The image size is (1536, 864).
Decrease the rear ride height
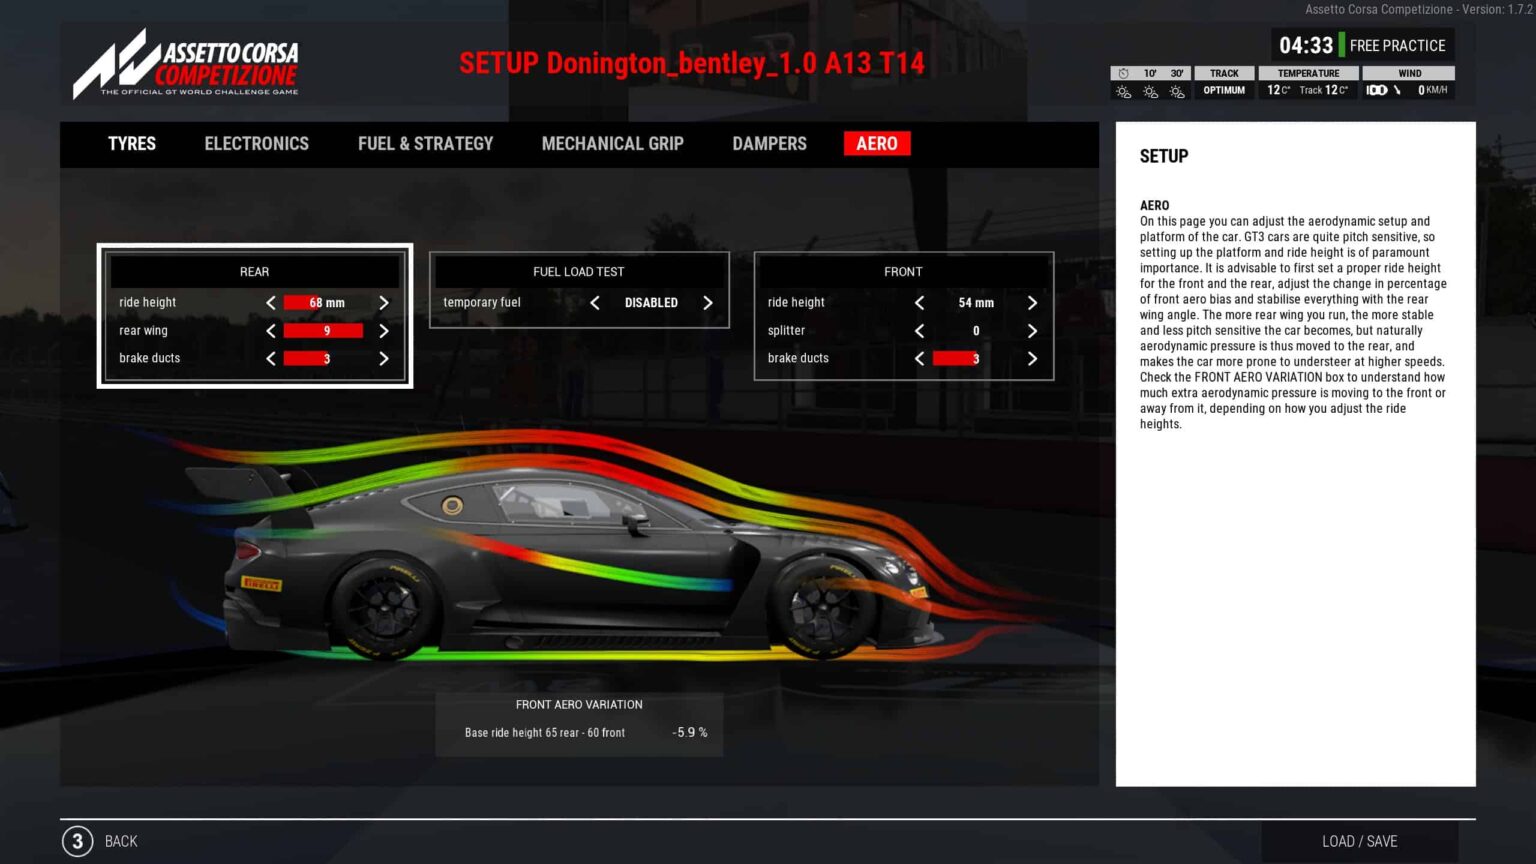[x=270, y=302]
